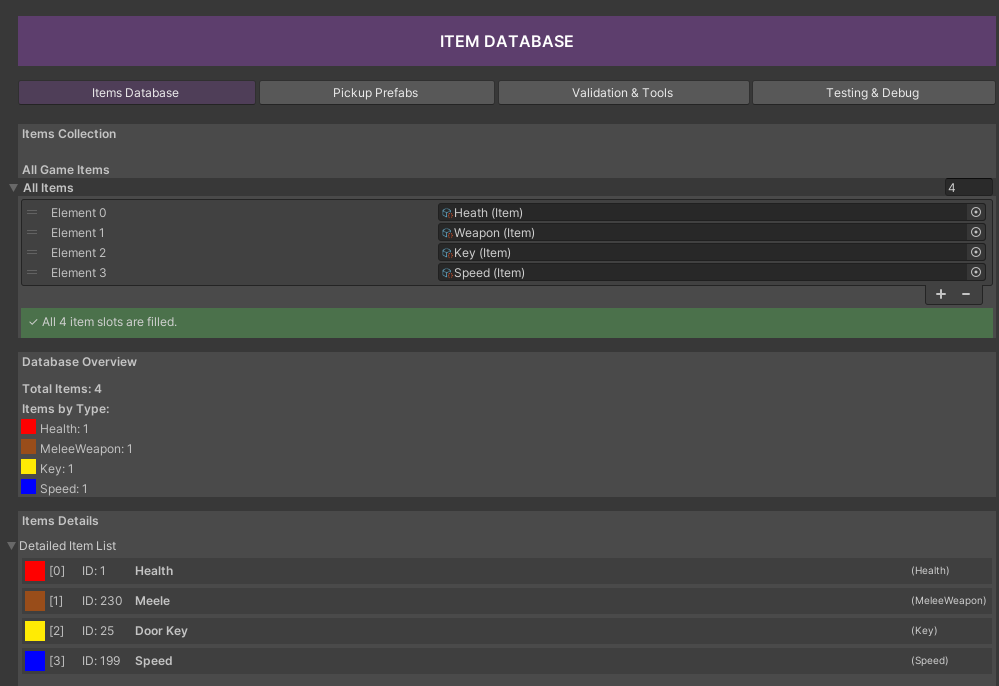Click the yellow color swatch for Door Key
999x686 pixels.
pyautogui.click(x=33, y=630)
